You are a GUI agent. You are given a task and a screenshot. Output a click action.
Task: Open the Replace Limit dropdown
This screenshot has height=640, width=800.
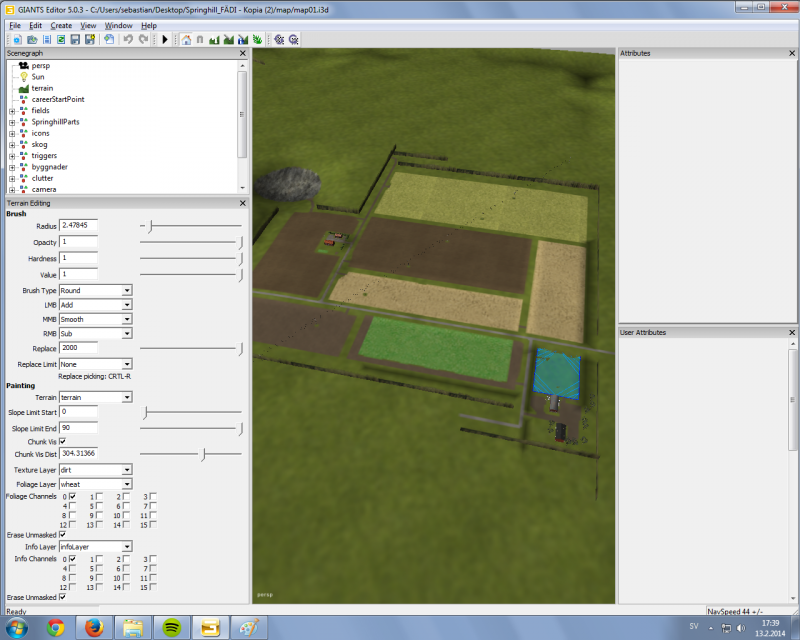[95, 364]
